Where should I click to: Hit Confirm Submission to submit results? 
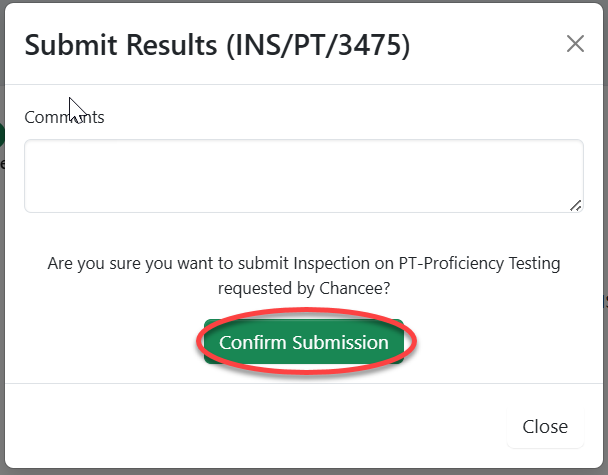click(x=303, y=343)
